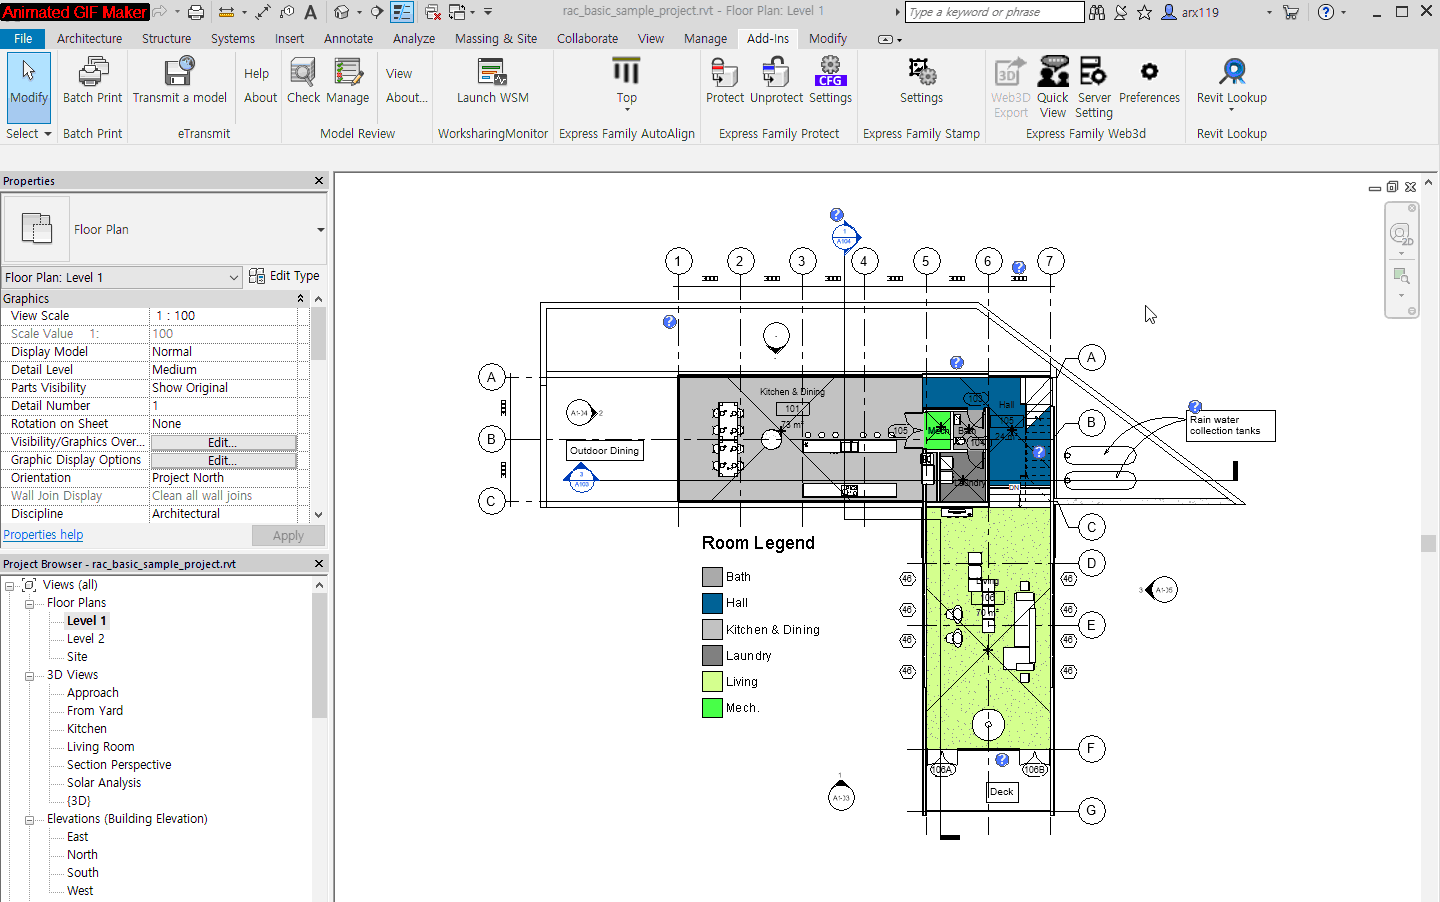Click Edit for Visibility/Graphics Overrides
The height and width of the screenshot is (902, 1440).
223,442
